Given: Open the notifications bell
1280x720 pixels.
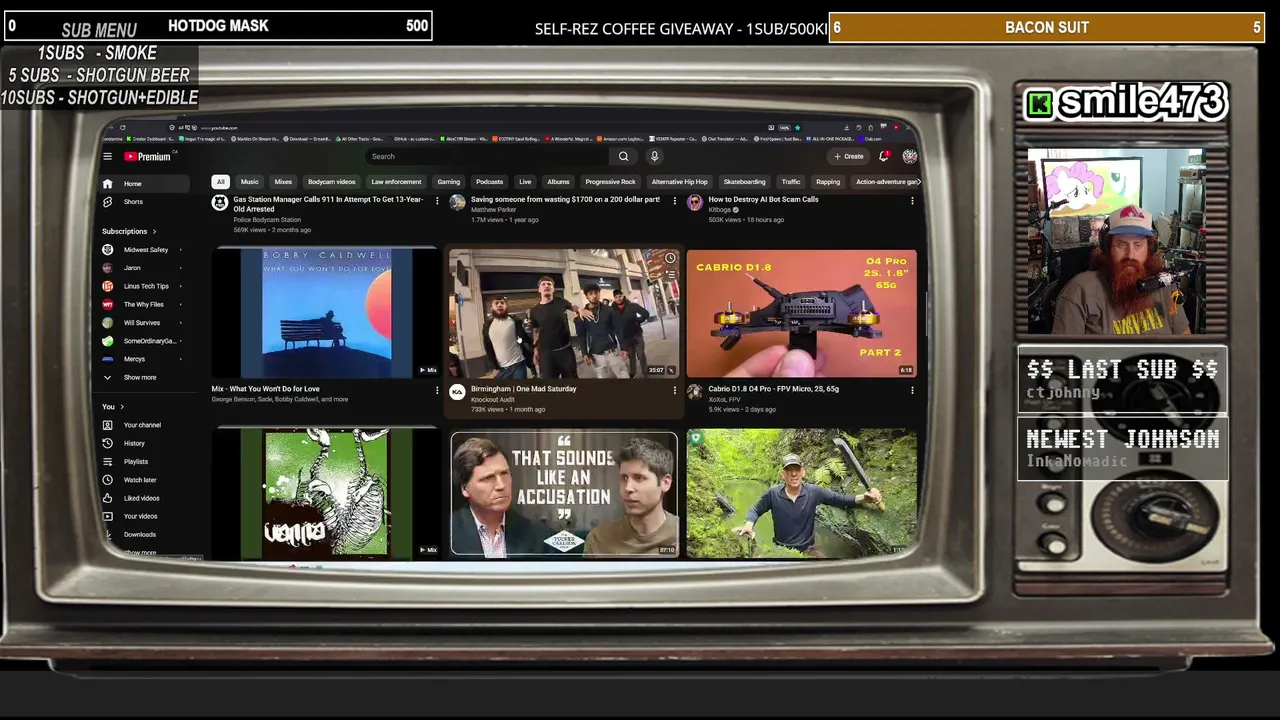Looking at the screenshot, I should pyautogui.click(x=884, y=156).
